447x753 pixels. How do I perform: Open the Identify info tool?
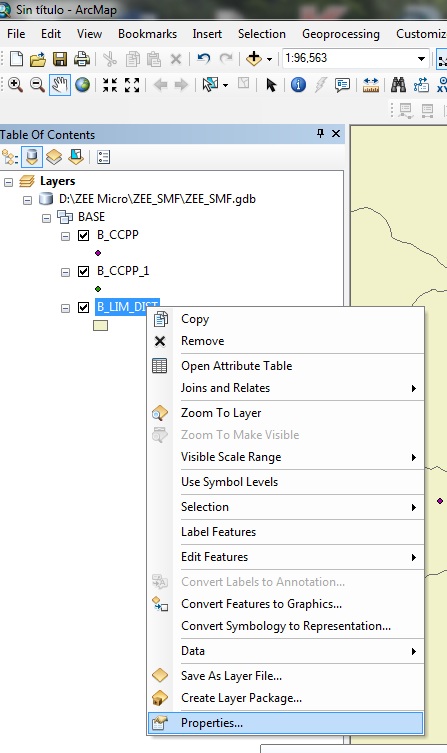tap(298, 85)
